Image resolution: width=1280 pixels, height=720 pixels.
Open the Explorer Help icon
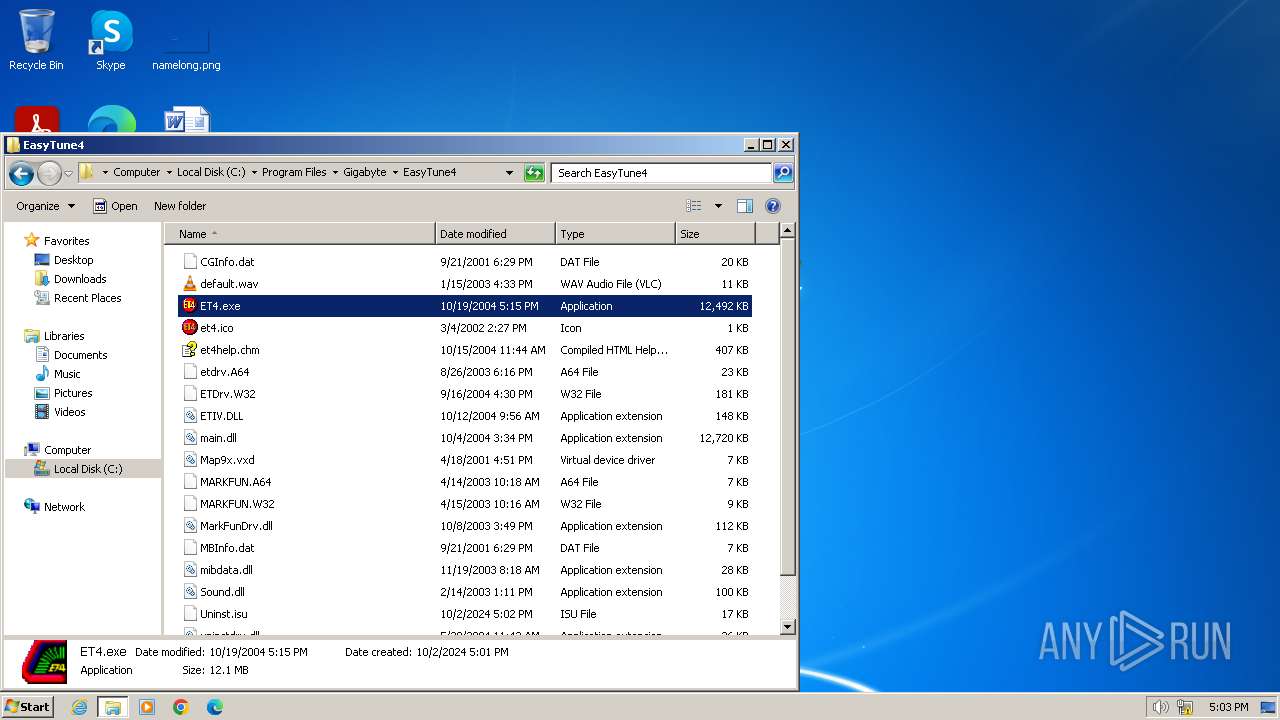pos(773,206)
